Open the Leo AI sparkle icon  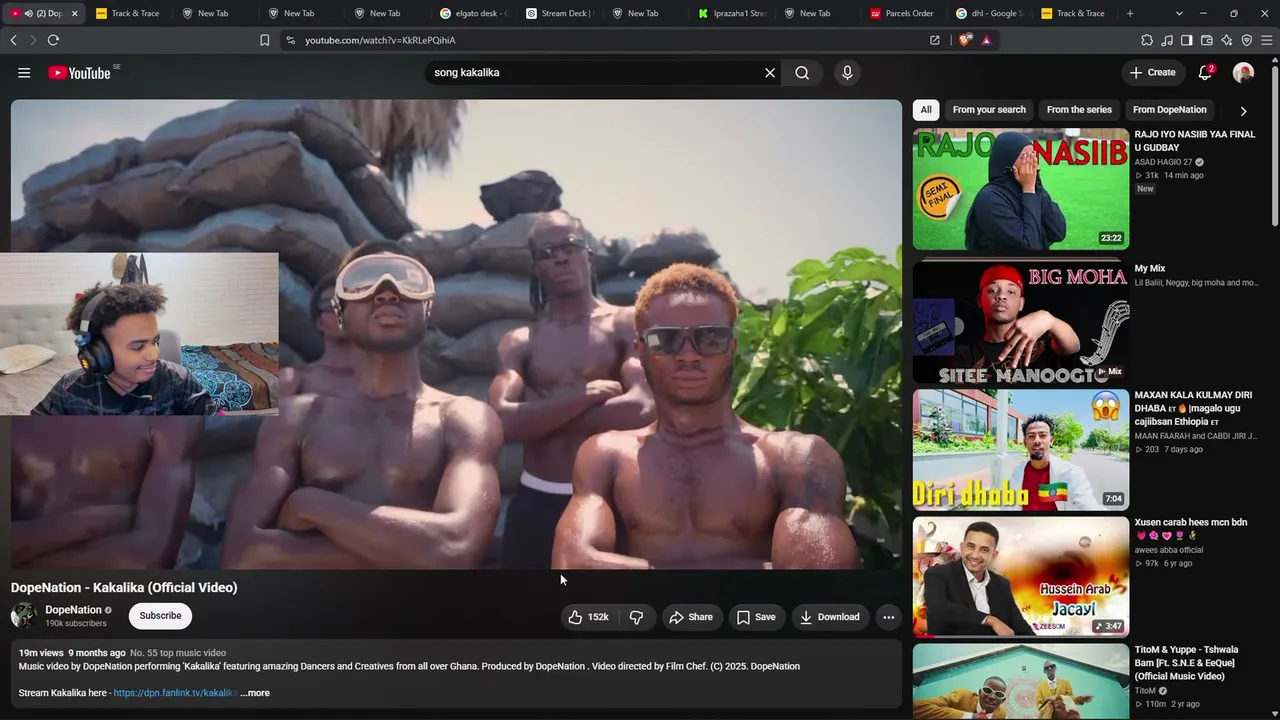[x=1227, y=40]
